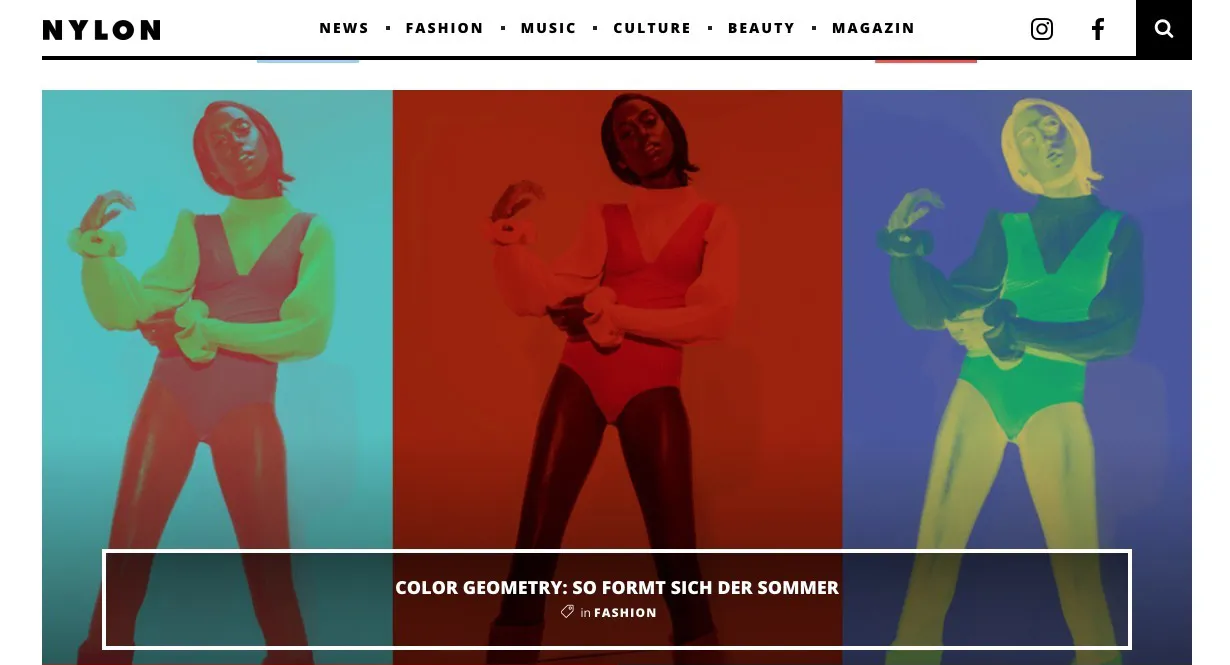Open the 'Color Geometry' article headline
1230x665 pixels.
(617, 588)
